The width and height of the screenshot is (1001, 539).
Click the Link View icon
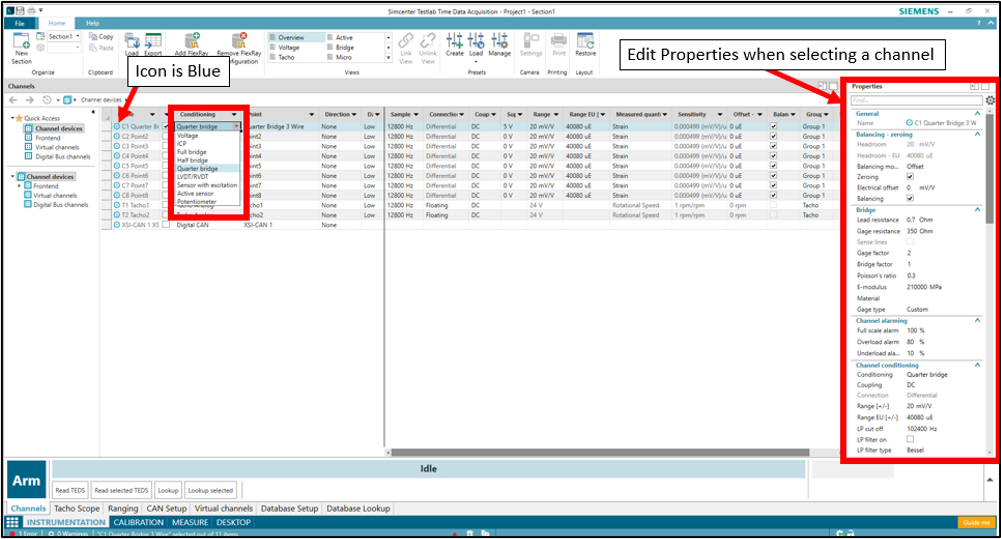coord(405,41)
